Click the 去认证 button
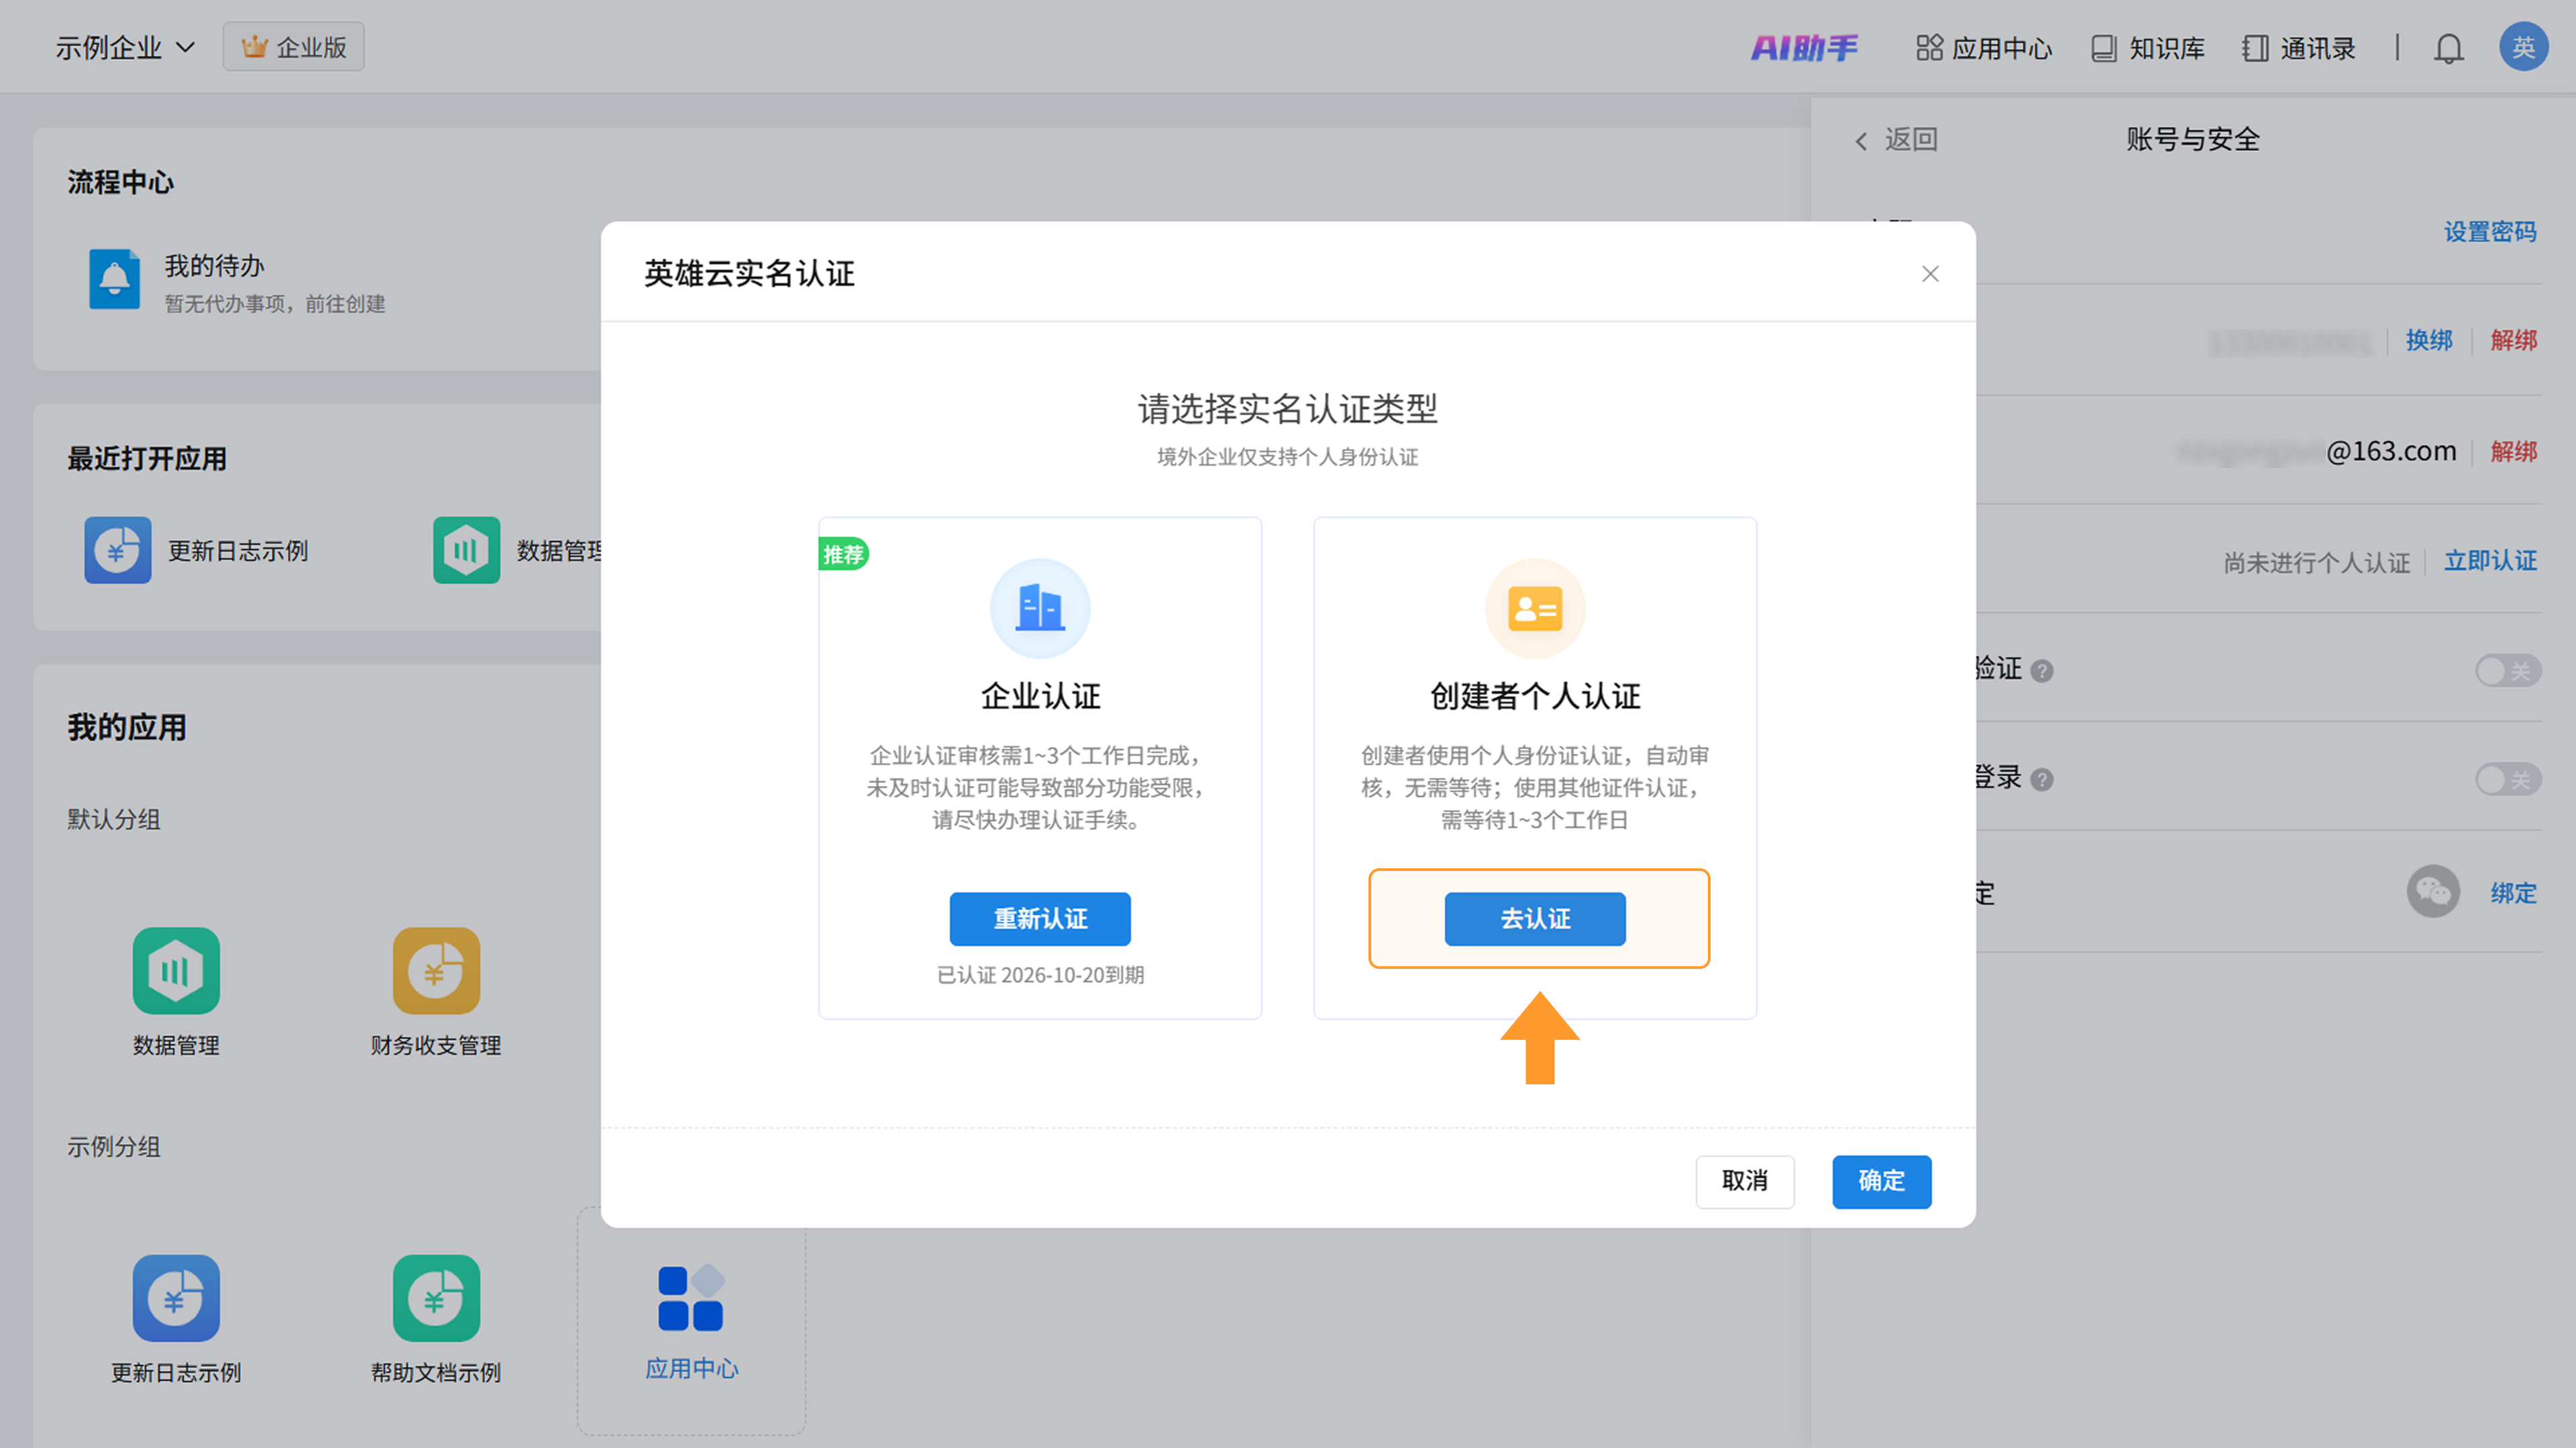The height and width of the screenshot is (1448, 2576). [1535, 919]
